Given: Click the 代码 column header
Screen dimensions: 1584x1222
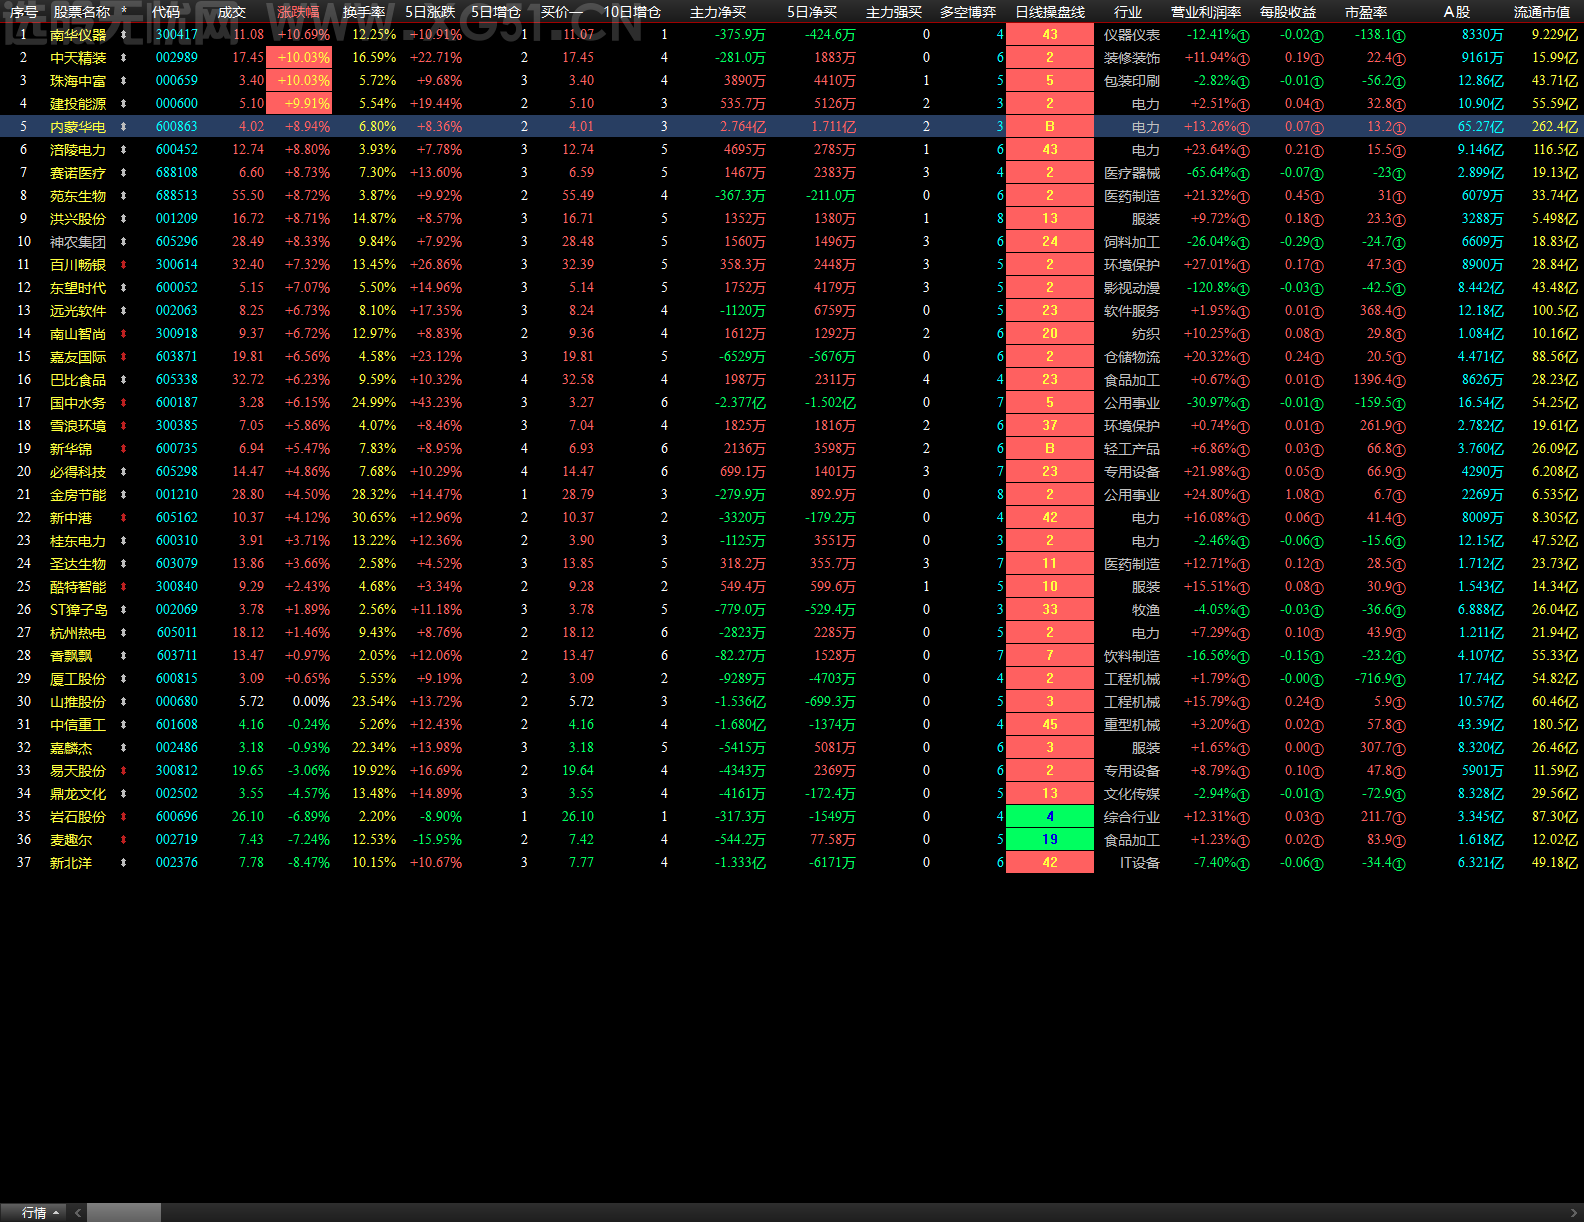Looking at the screenshot, I should [x=166, y=12].
